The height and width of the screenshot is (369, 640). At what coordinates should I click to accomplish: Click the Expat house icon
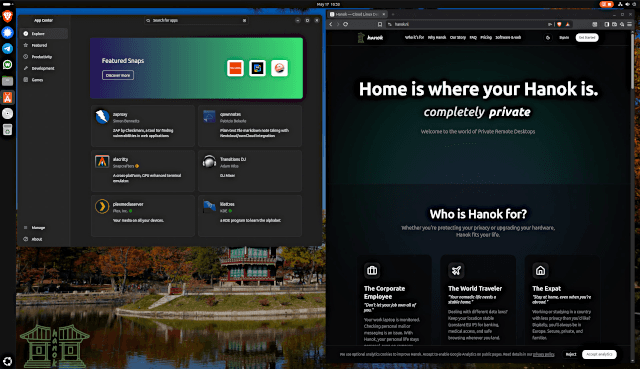tap(540, 270)
